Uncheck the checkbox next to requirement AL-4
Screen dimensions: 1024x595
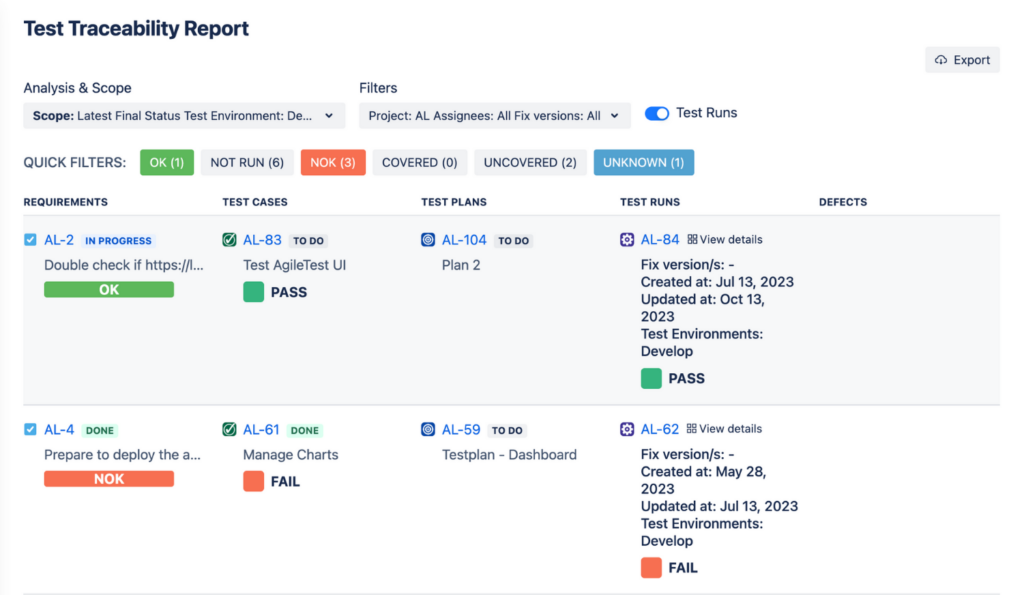[29, 429]
